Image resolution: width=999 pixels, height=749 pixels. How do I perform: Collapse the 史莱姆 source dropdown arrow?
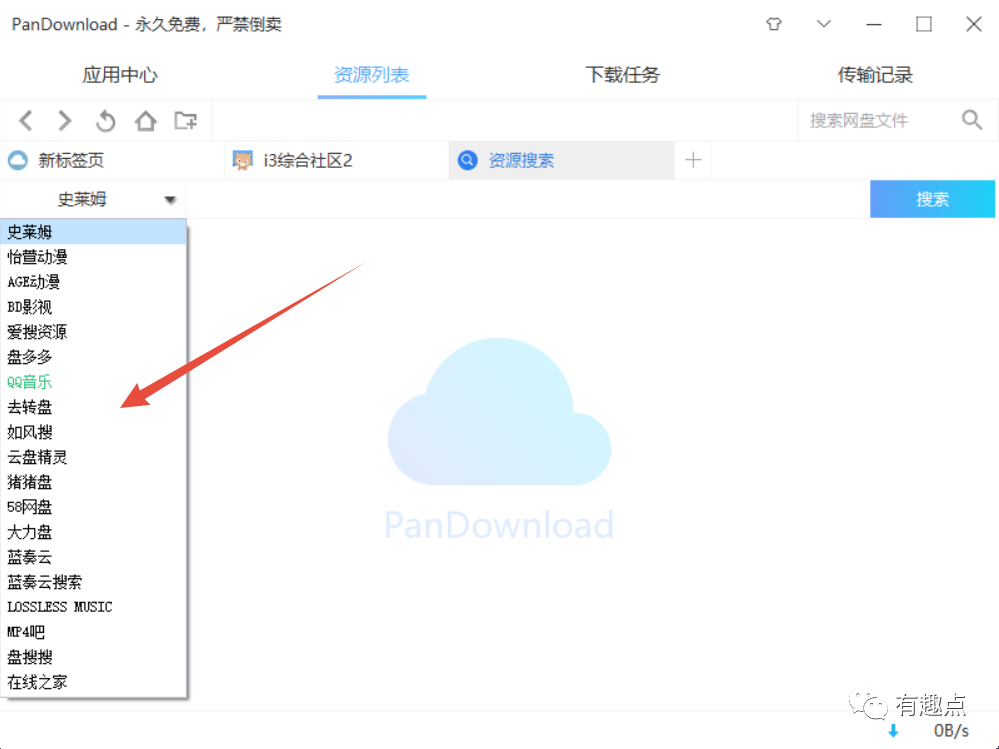[169, 199]
